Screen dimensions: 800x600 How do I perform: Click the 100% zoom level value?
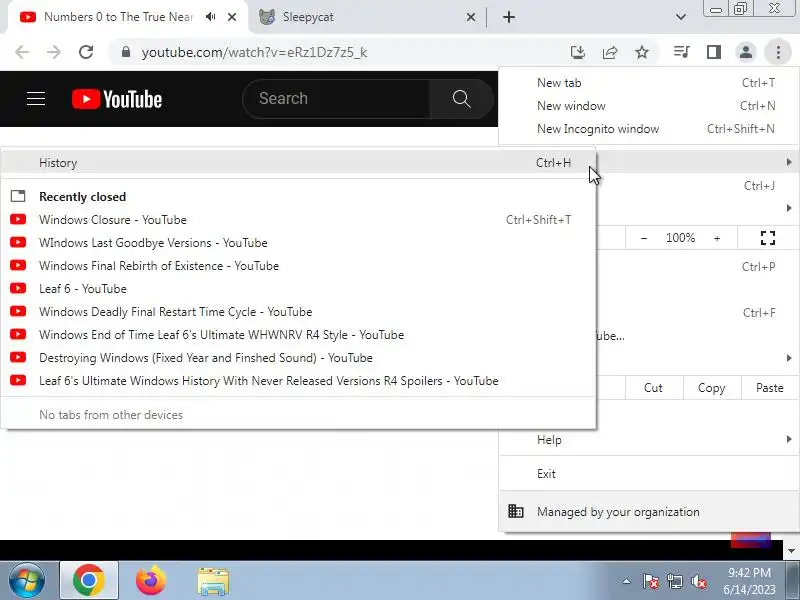(x=680, y=238)
